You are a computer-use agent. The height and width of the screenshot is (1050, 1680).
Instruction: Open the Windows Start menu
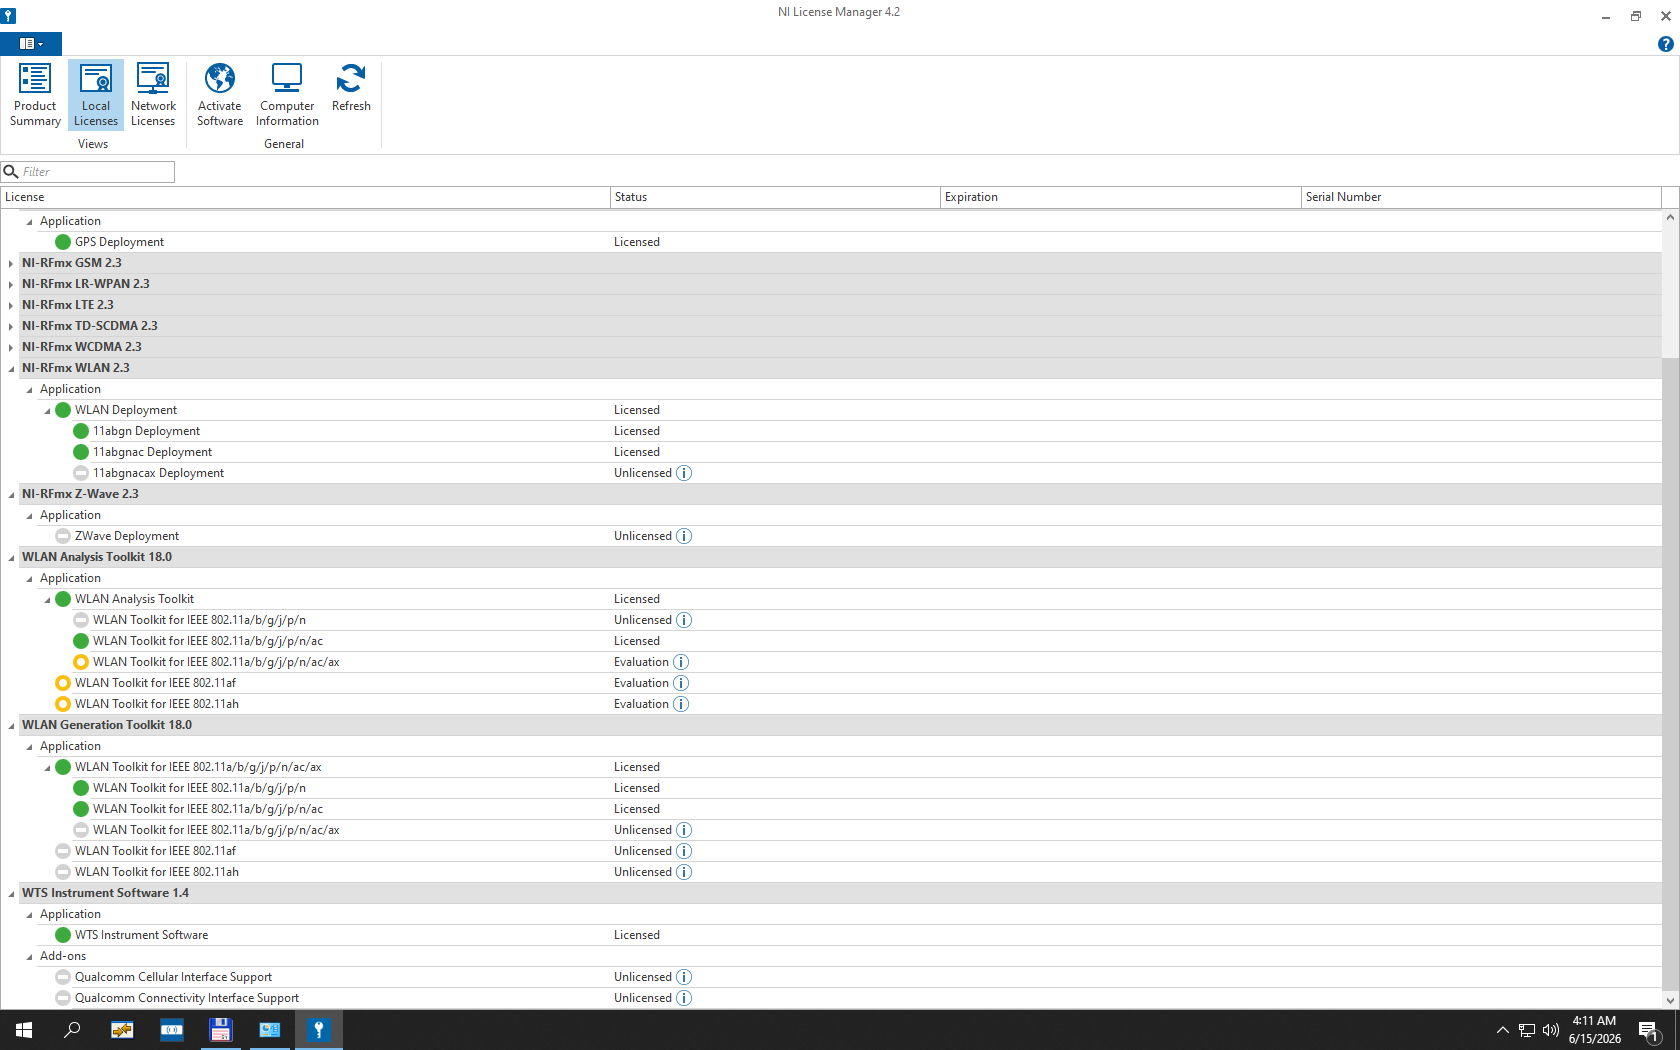(x=24, y=1030)
